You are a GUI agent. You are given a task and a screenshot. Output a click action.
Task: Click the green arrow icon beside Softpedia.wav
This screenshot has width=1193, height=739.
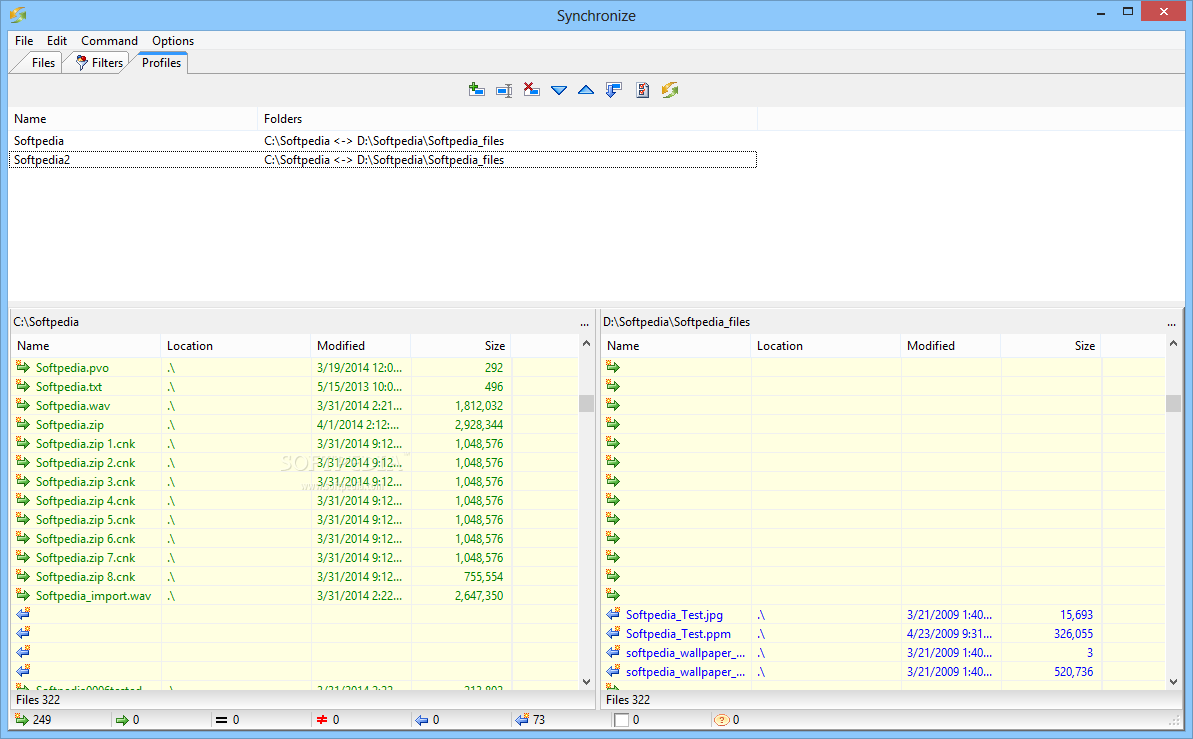click(23, 405)
